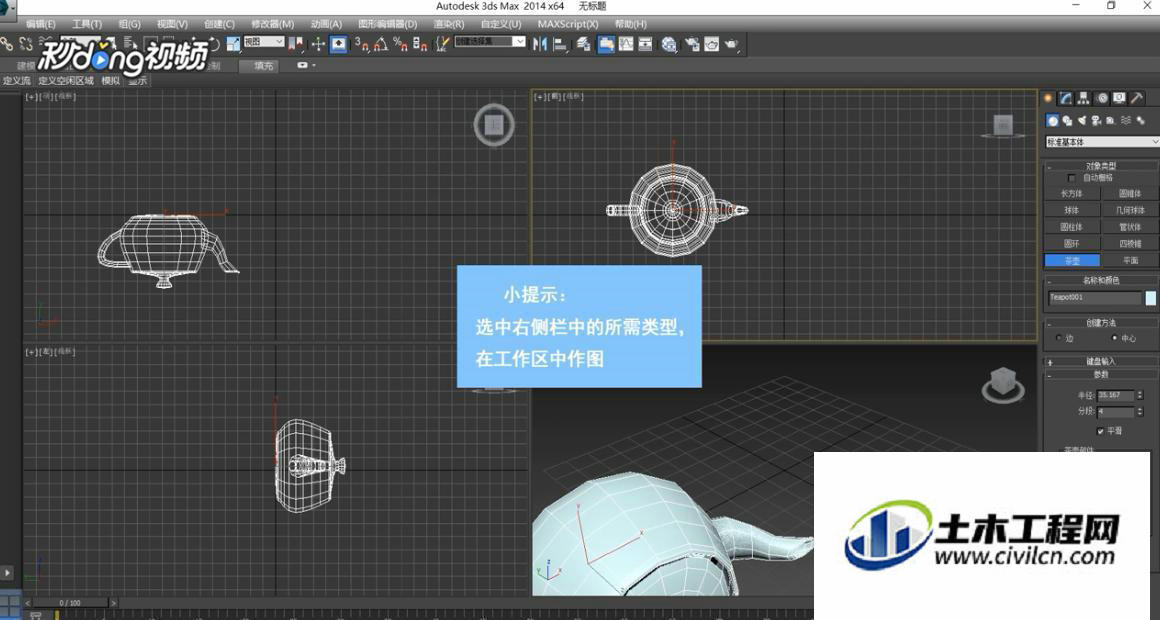Viewport: 1160px width, 620px height.
Task: Toggle the Percent Snap icon
Action: [401, 44]
